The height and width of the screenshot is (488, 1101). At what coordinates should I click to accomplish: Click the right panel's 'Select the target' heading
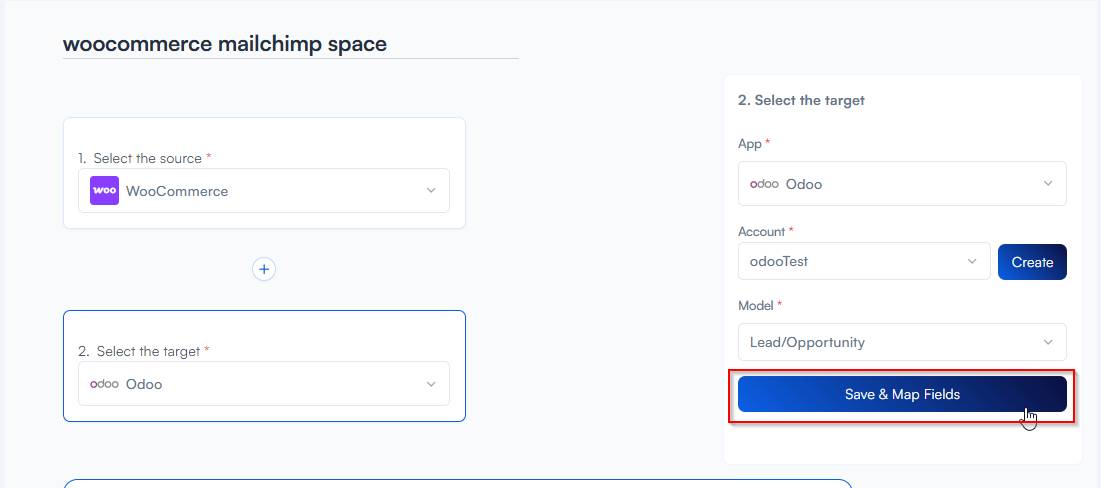point(801,100)
